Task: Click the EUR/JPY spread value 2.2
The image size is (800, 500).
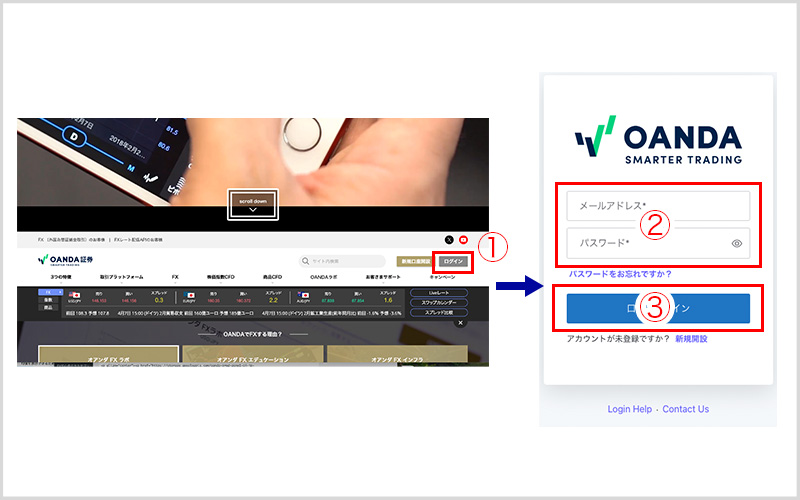Action: point(273,300)
